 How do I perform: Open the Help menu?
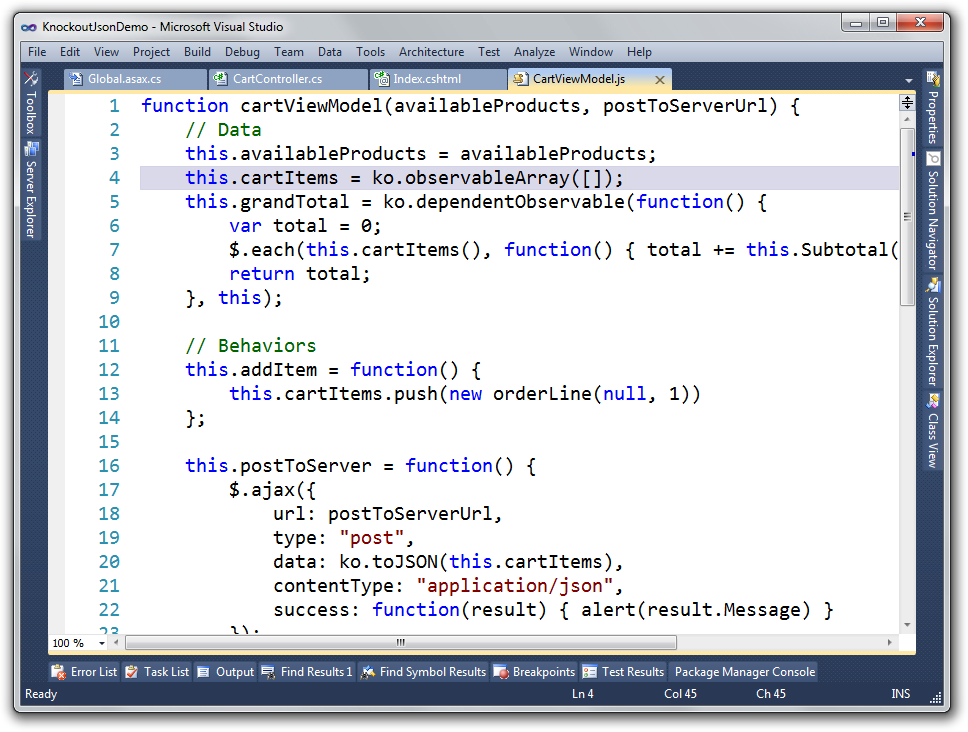tap(639, 52)
